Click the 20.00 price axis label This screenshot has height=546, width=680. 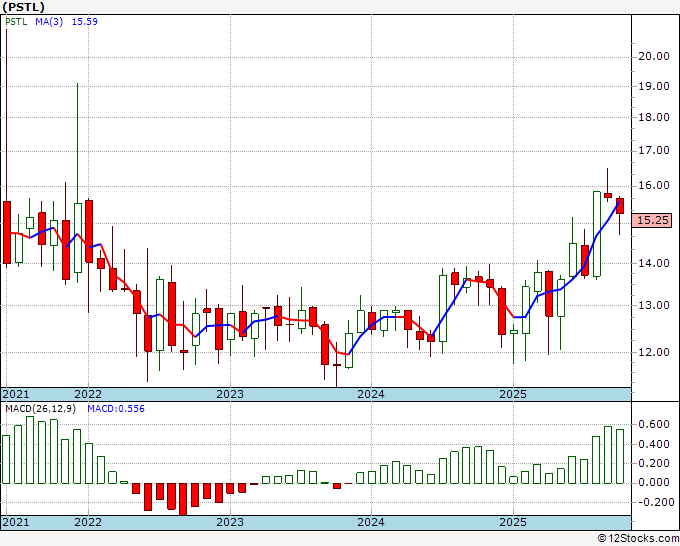[654, 56]
